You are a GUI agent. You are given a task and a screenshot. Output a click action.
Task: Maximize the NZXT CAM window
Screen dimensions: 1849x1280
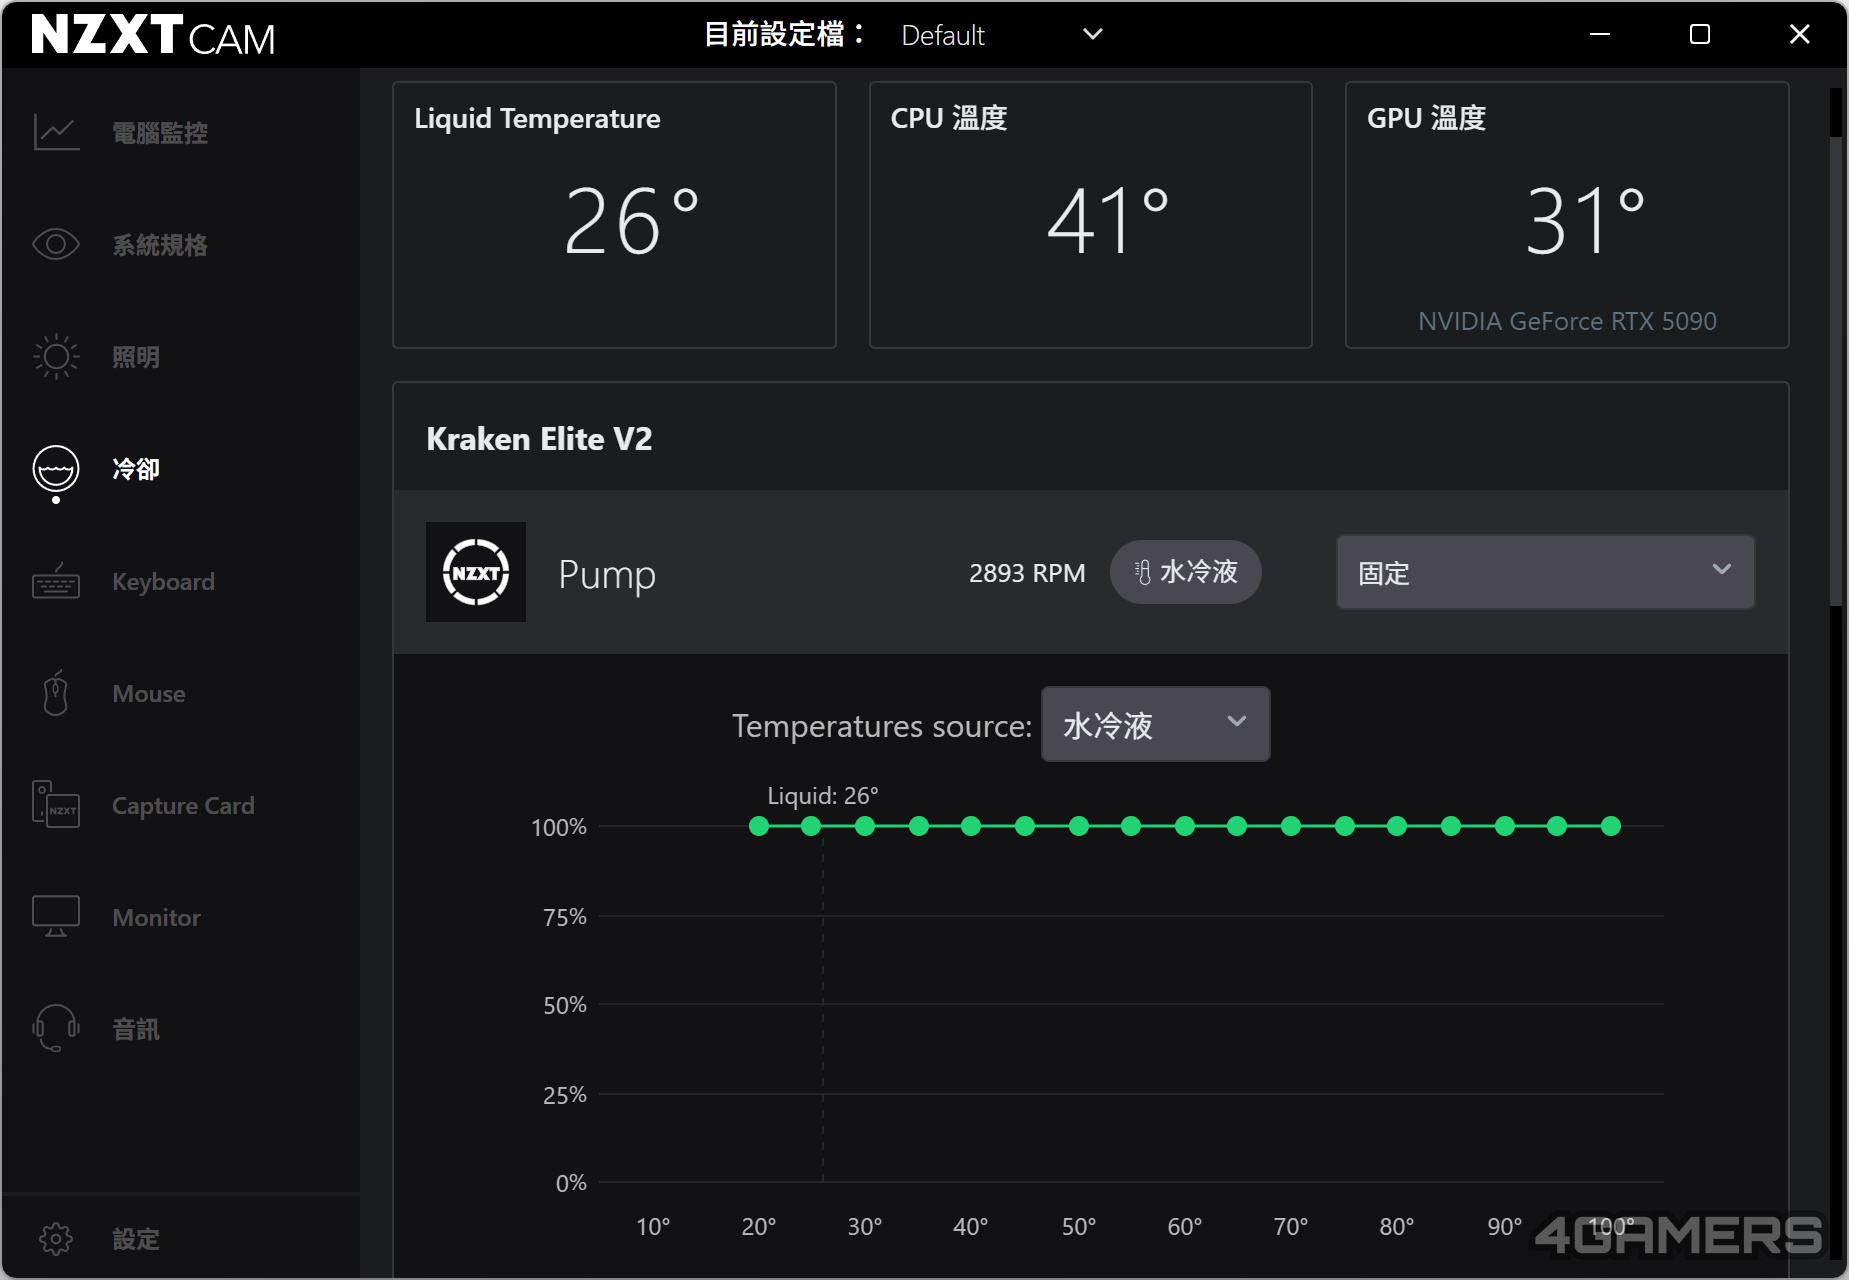click(1700, 34)
